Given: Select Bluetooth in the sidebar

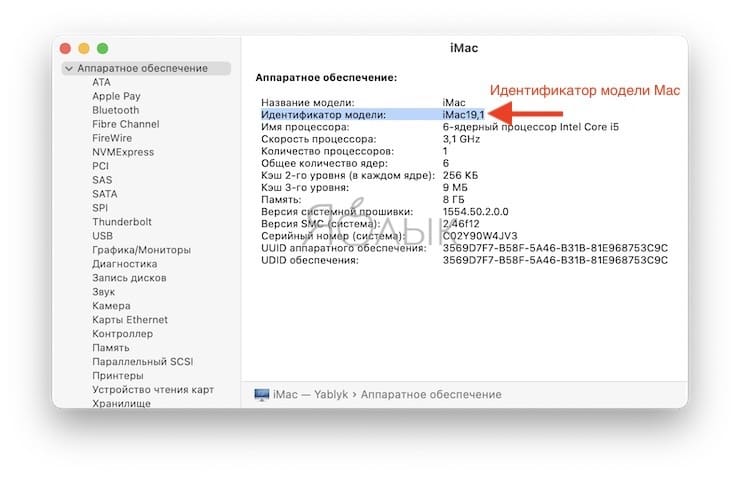Looking at the screenshot, I should pyautogui.click(x=116, y=110).
